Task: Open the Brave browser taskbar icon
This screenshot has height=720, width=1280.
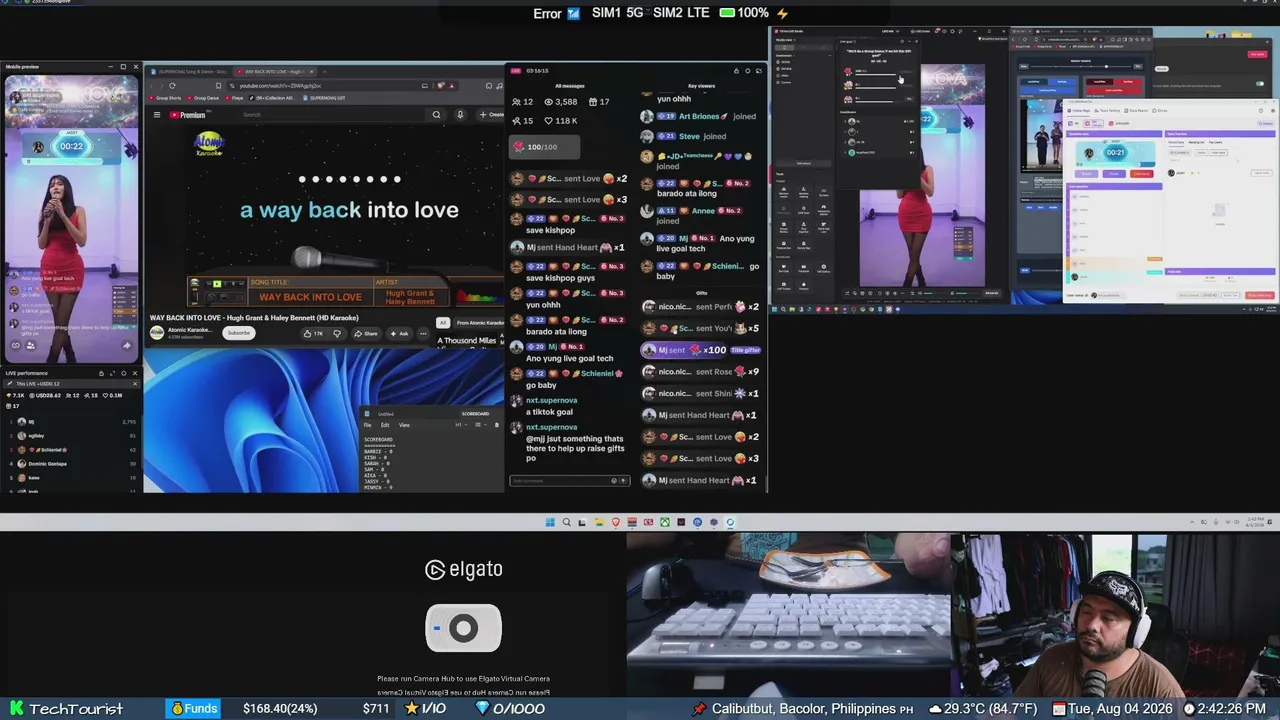Action: coord(615,522)
